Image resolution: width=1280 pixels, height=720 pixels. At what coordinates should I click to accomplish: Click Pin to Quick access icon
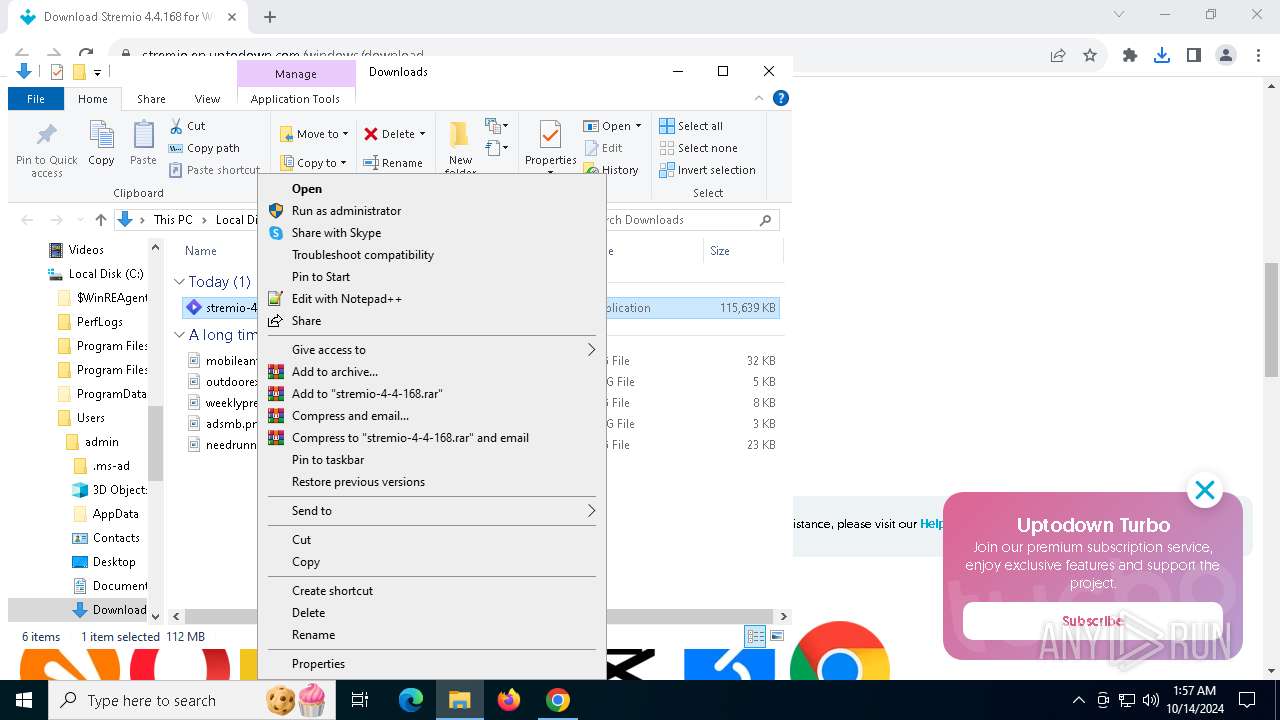[46, 150]
